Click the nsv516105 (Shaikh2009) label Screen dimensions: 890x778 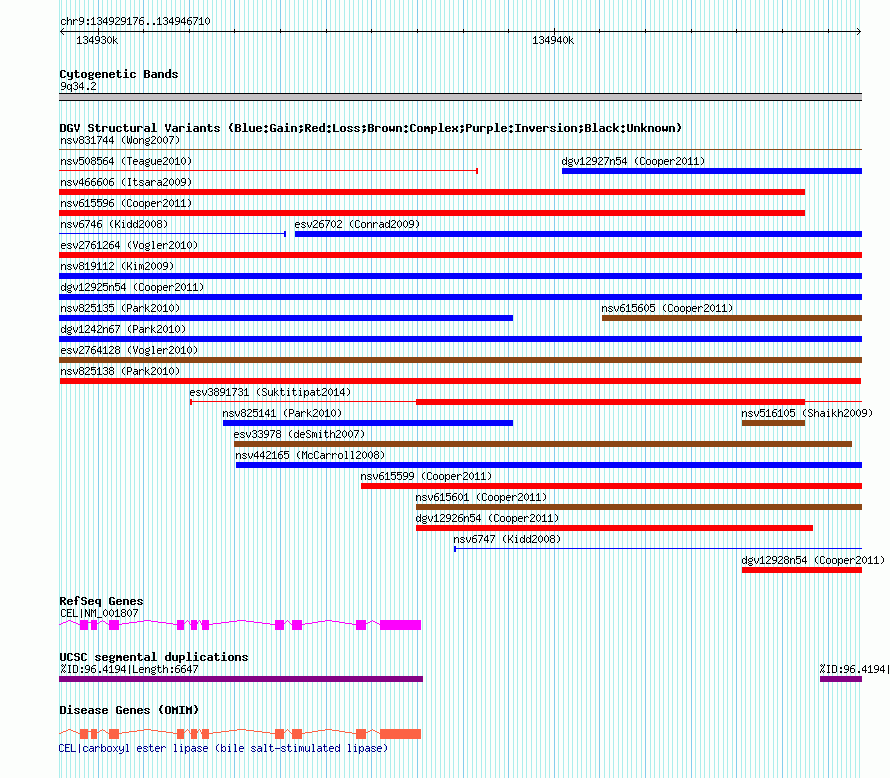807,413
